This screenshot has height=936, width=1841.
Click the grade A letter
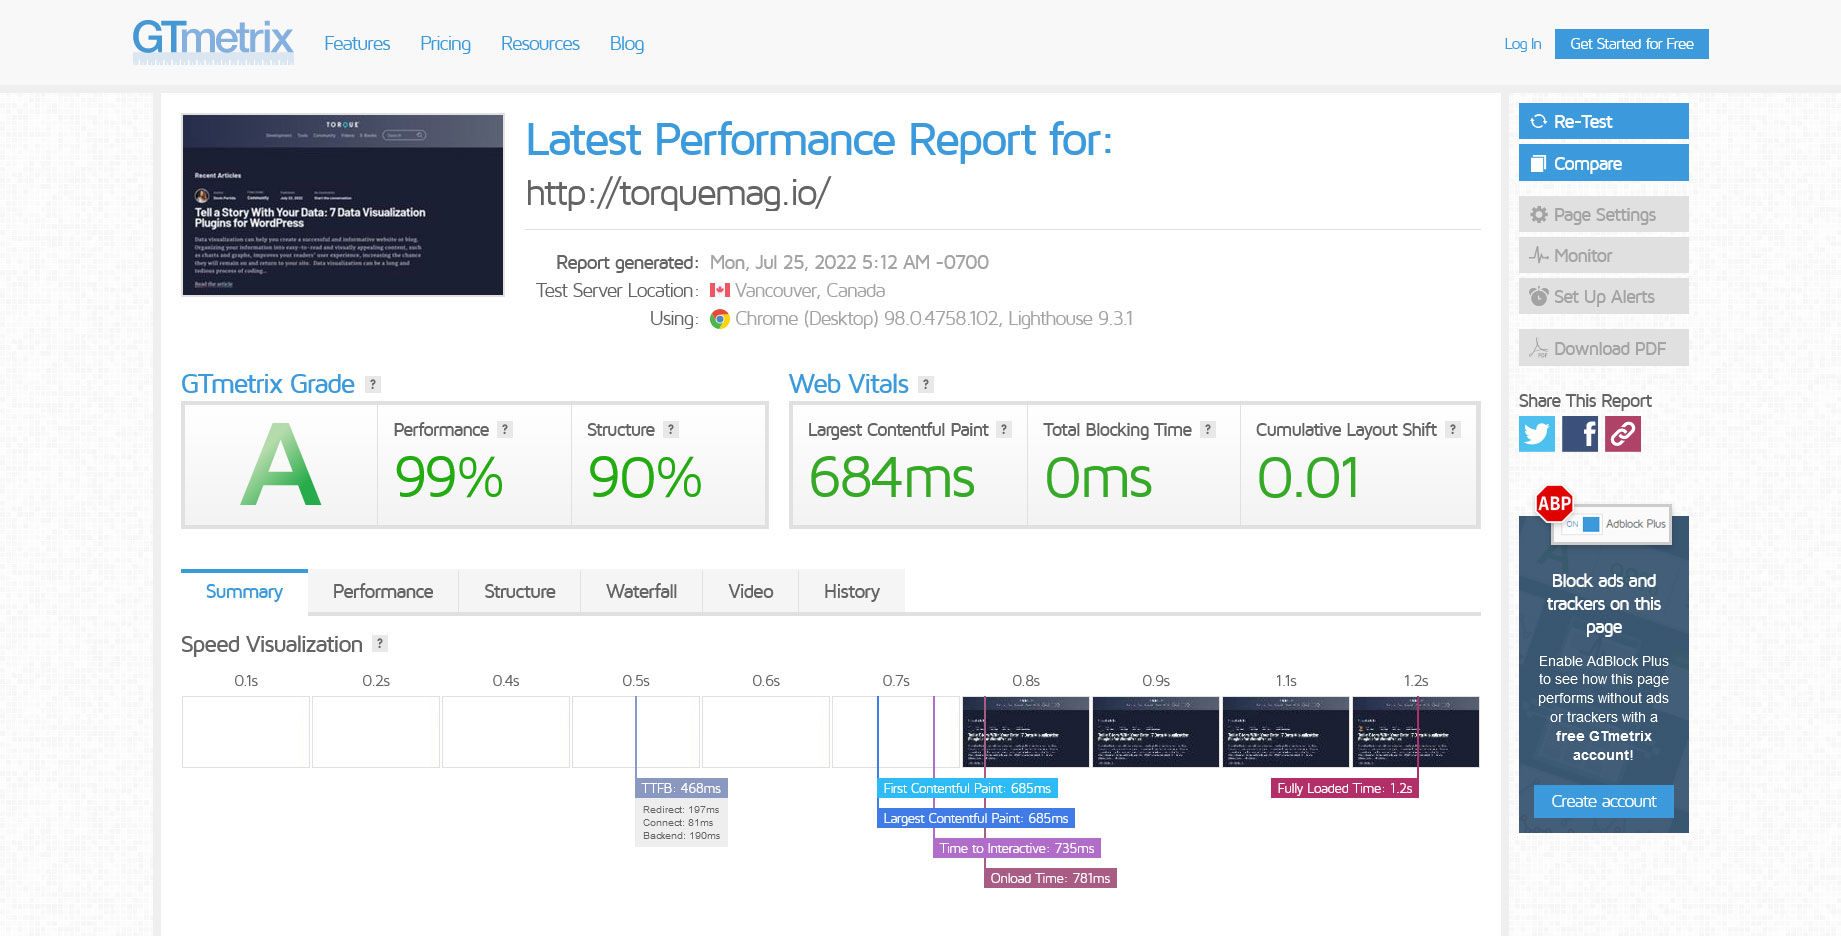[281, 465]
